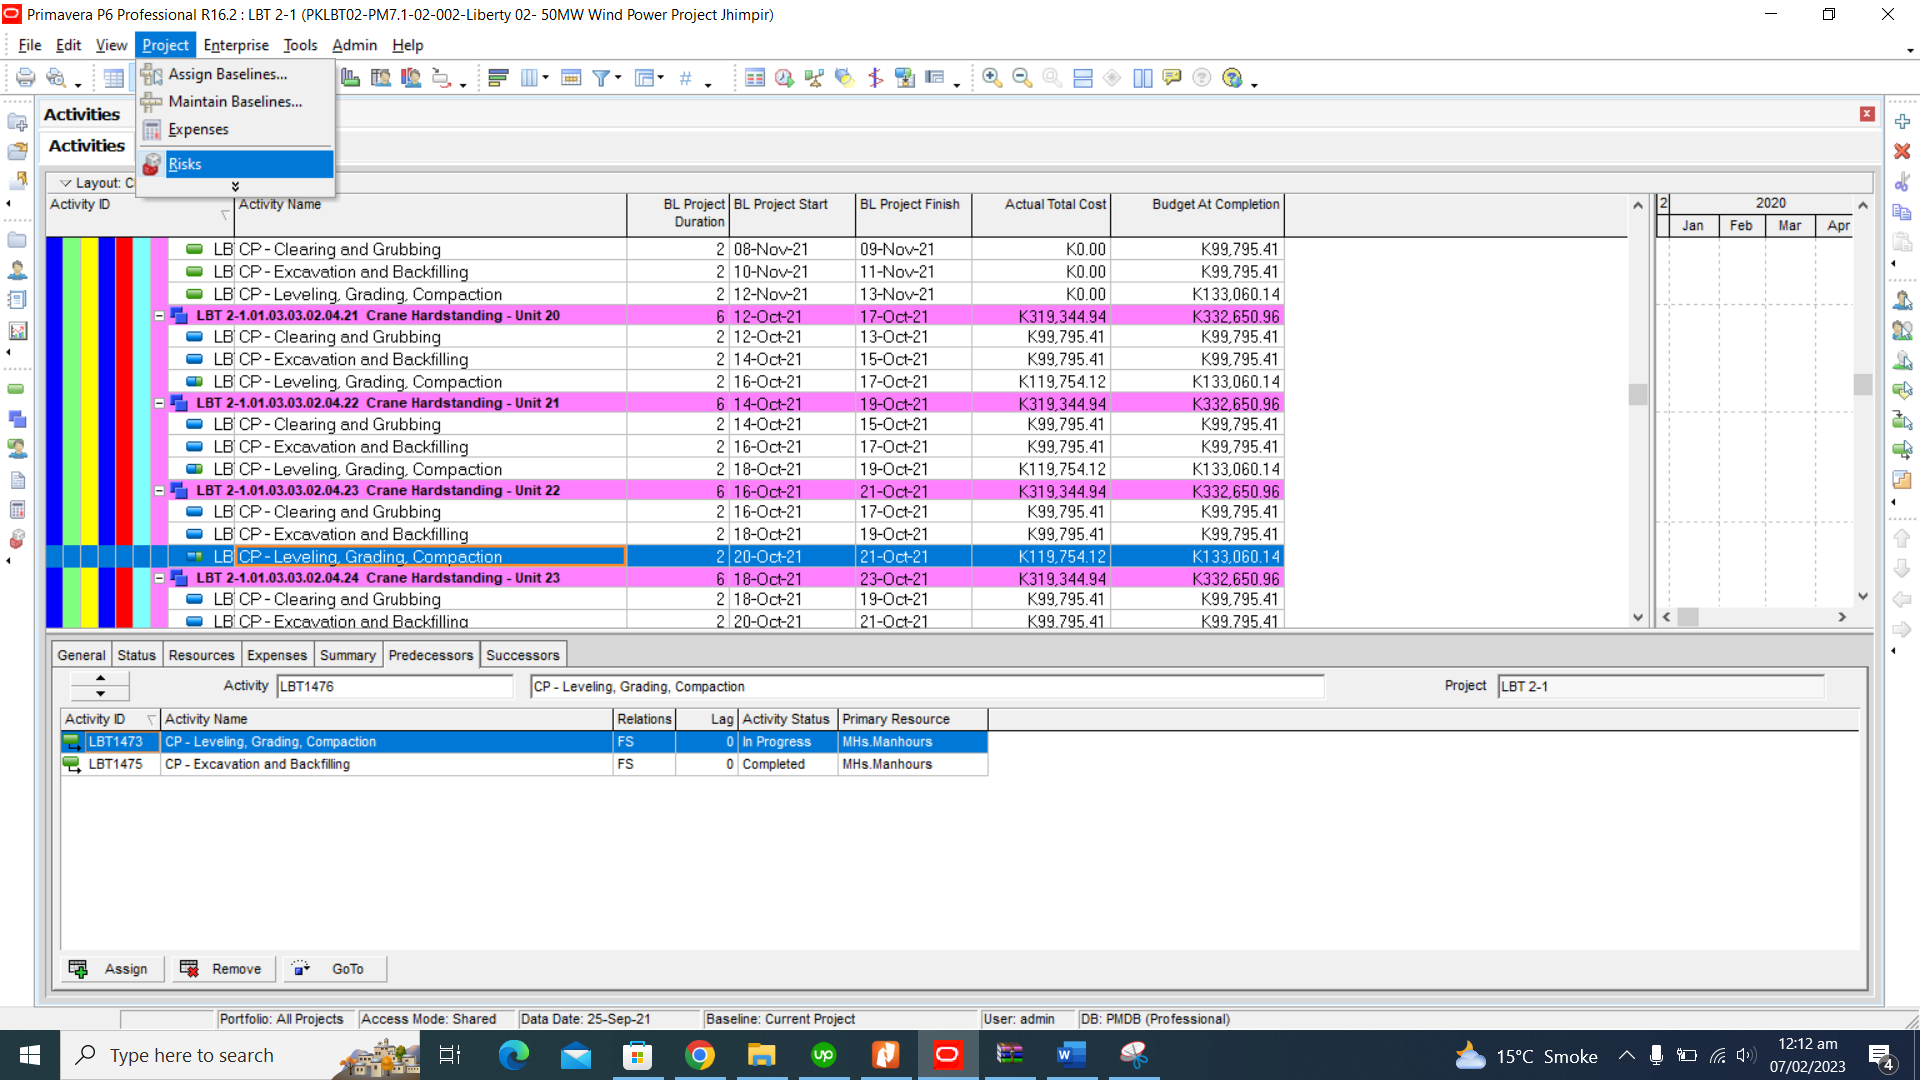The width and height of the screenshot is (1920, 1080).
Task: Expand Crane Hardstanding Unit 22 WBS node
Action: (158, 489)
